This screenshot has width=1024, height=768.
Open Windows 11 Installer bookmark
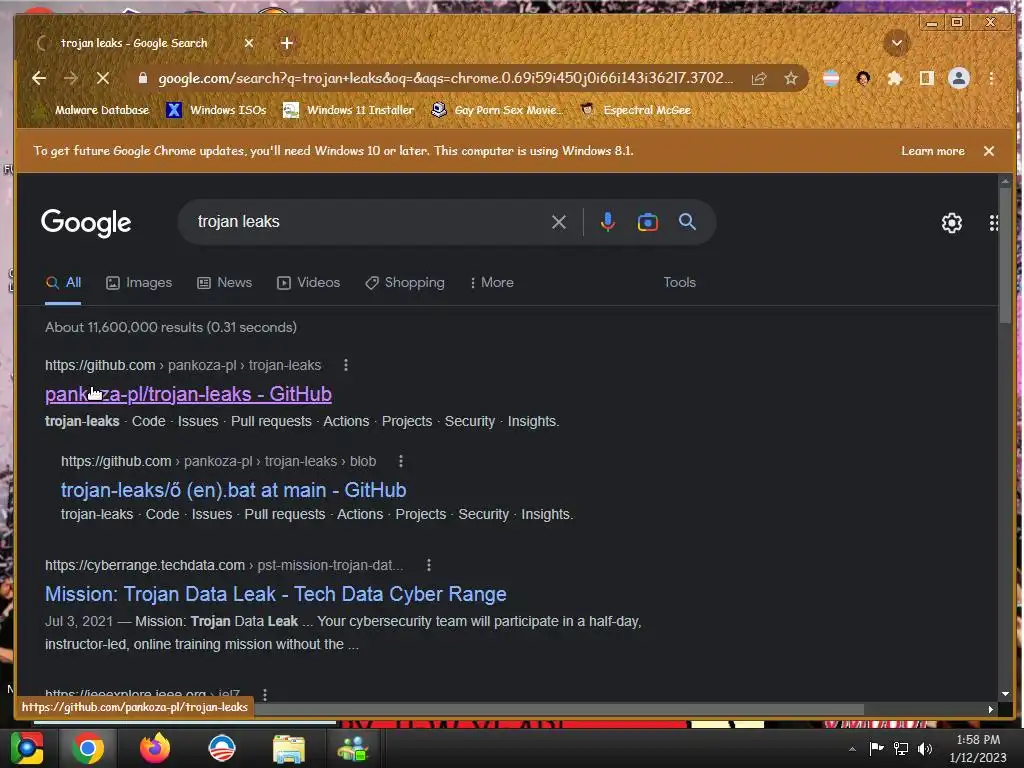pyautogui.click(x=349, y=110)
